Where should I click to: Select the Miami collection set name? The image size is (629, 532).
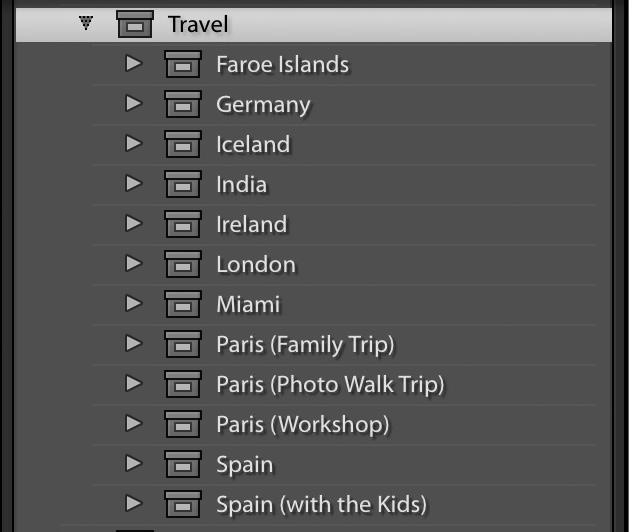pos(248,304)
